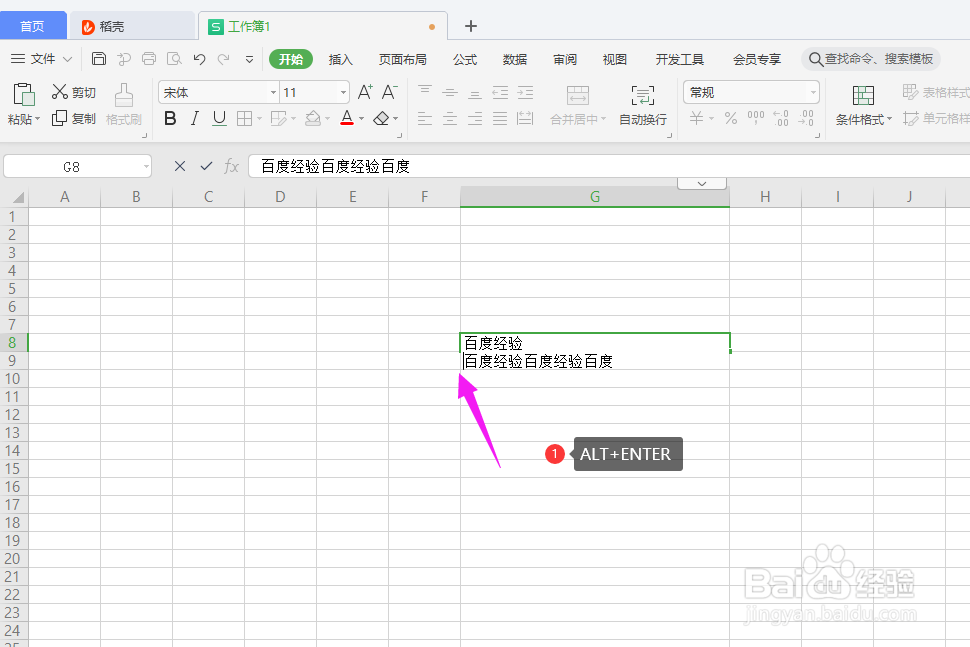Decrease decimal places

(x=806, y=118)
